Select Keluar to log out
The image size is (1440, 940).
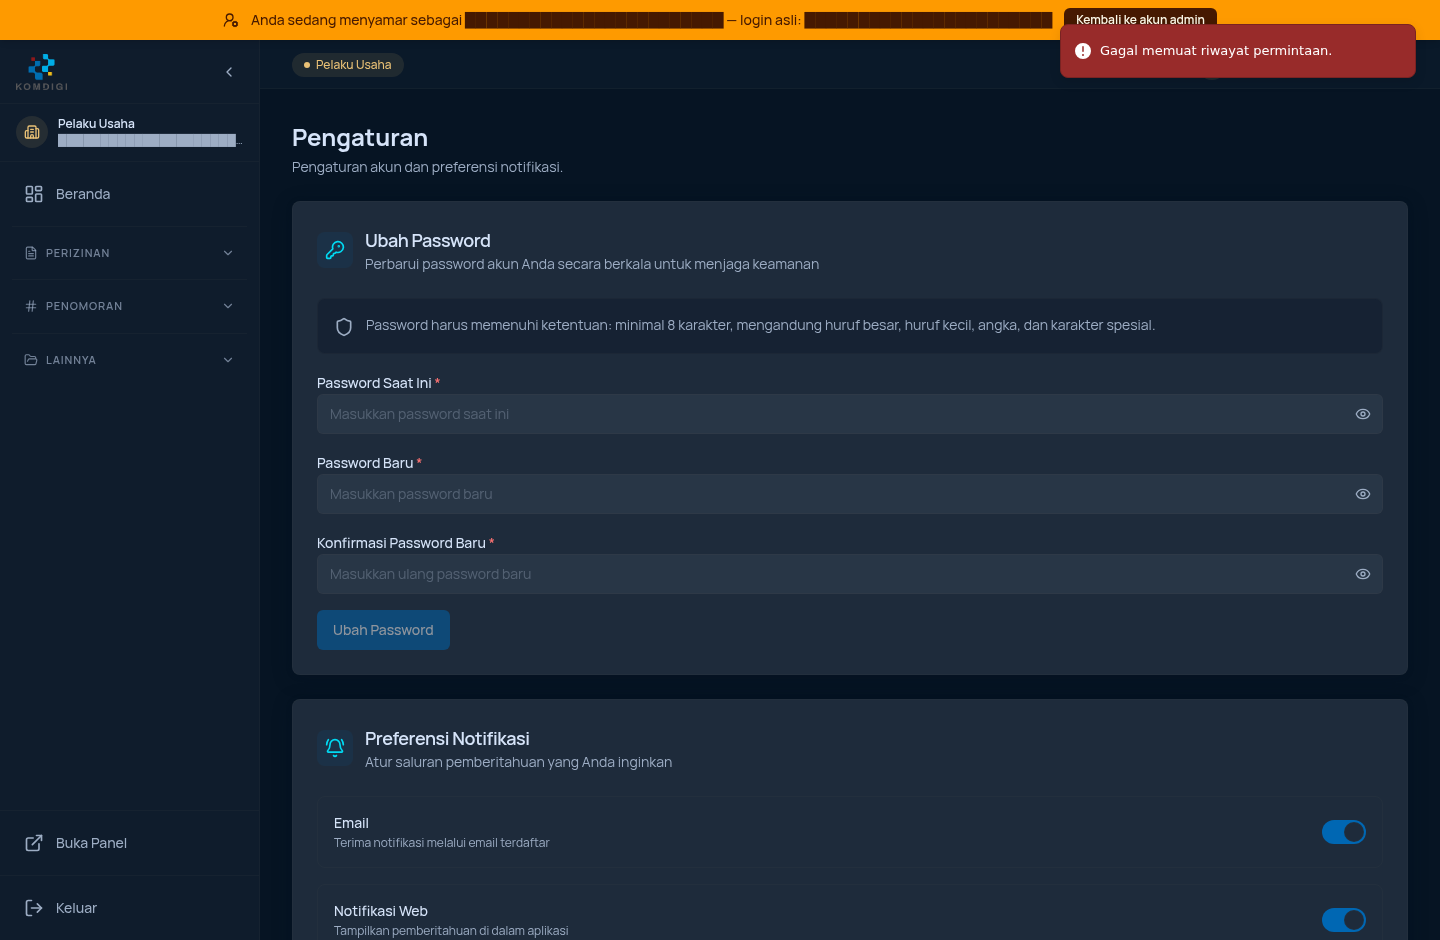point(130,908)
